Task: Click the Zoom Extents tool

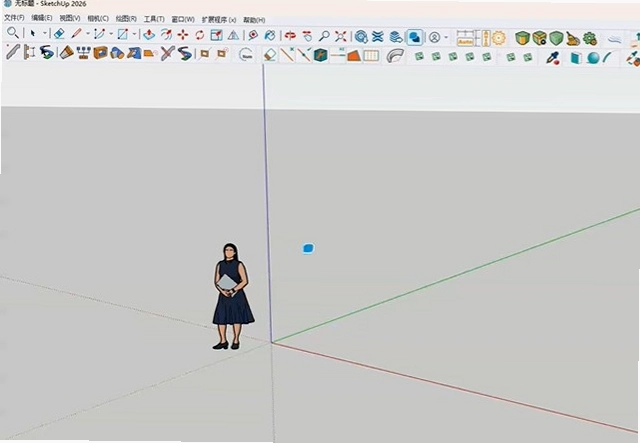Action: point(341,36)
